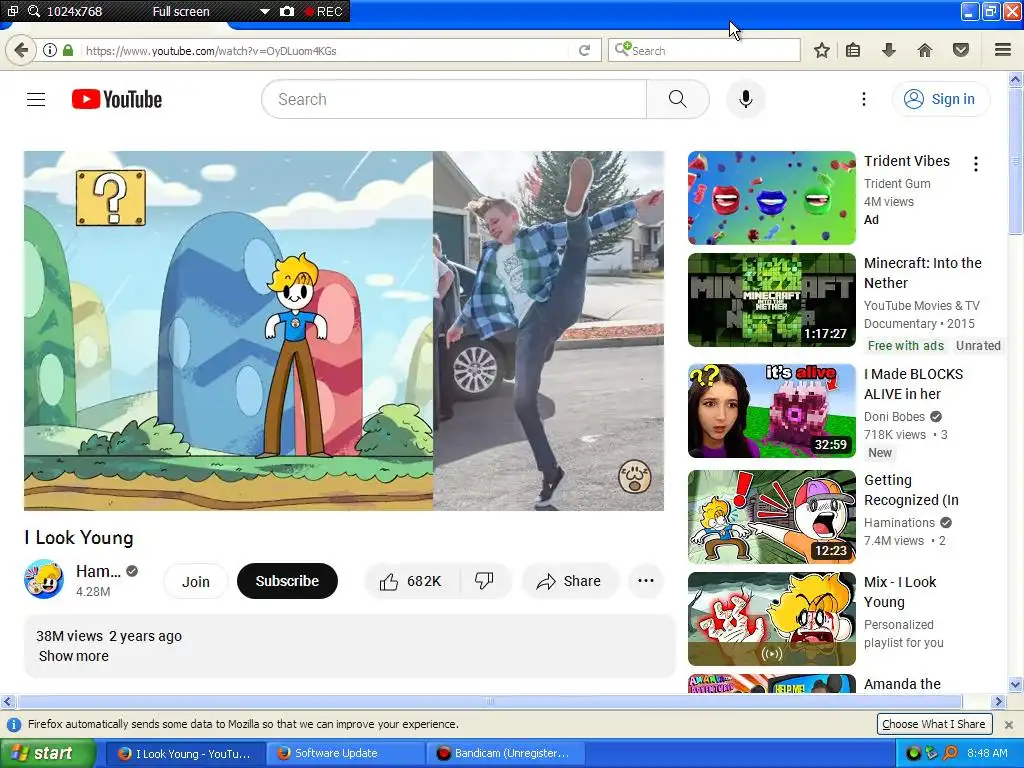Dislike the video with thumbs down
This screenshot has height=768, width=1024.
[x=485, y=581]
